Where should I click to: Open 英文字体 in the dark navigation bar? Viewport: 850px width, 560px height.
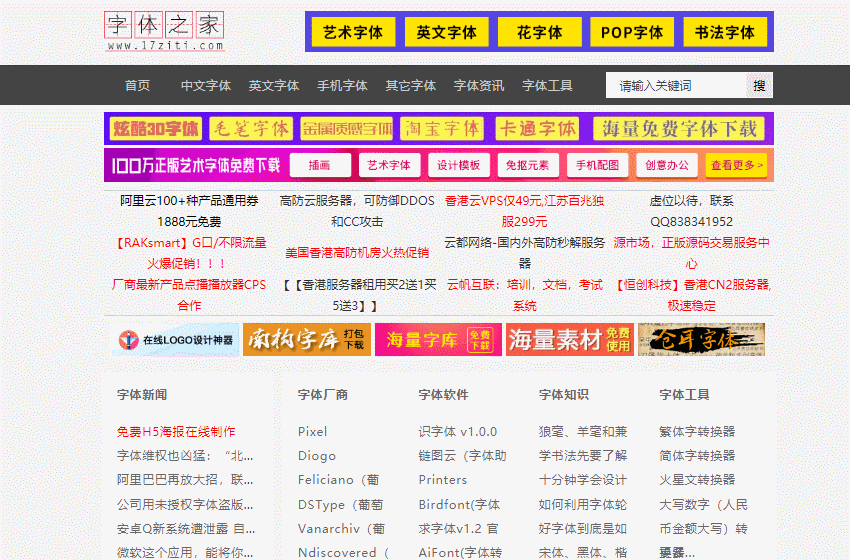pos(274,85)
